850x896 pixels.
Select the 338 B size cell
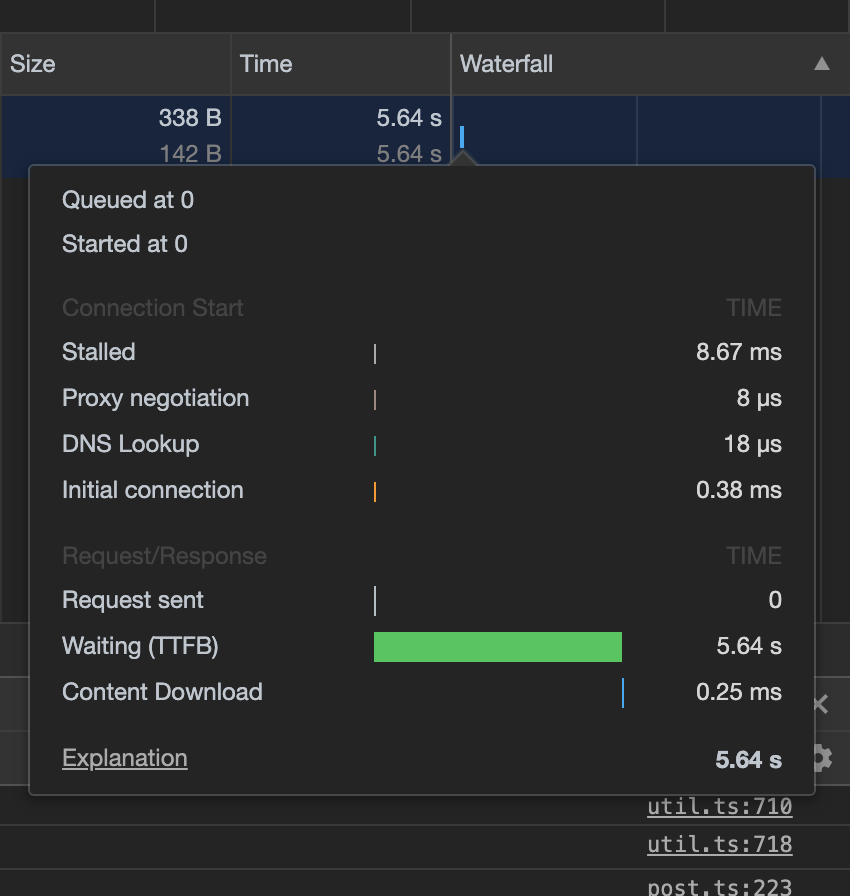click(x=190, y=118)
